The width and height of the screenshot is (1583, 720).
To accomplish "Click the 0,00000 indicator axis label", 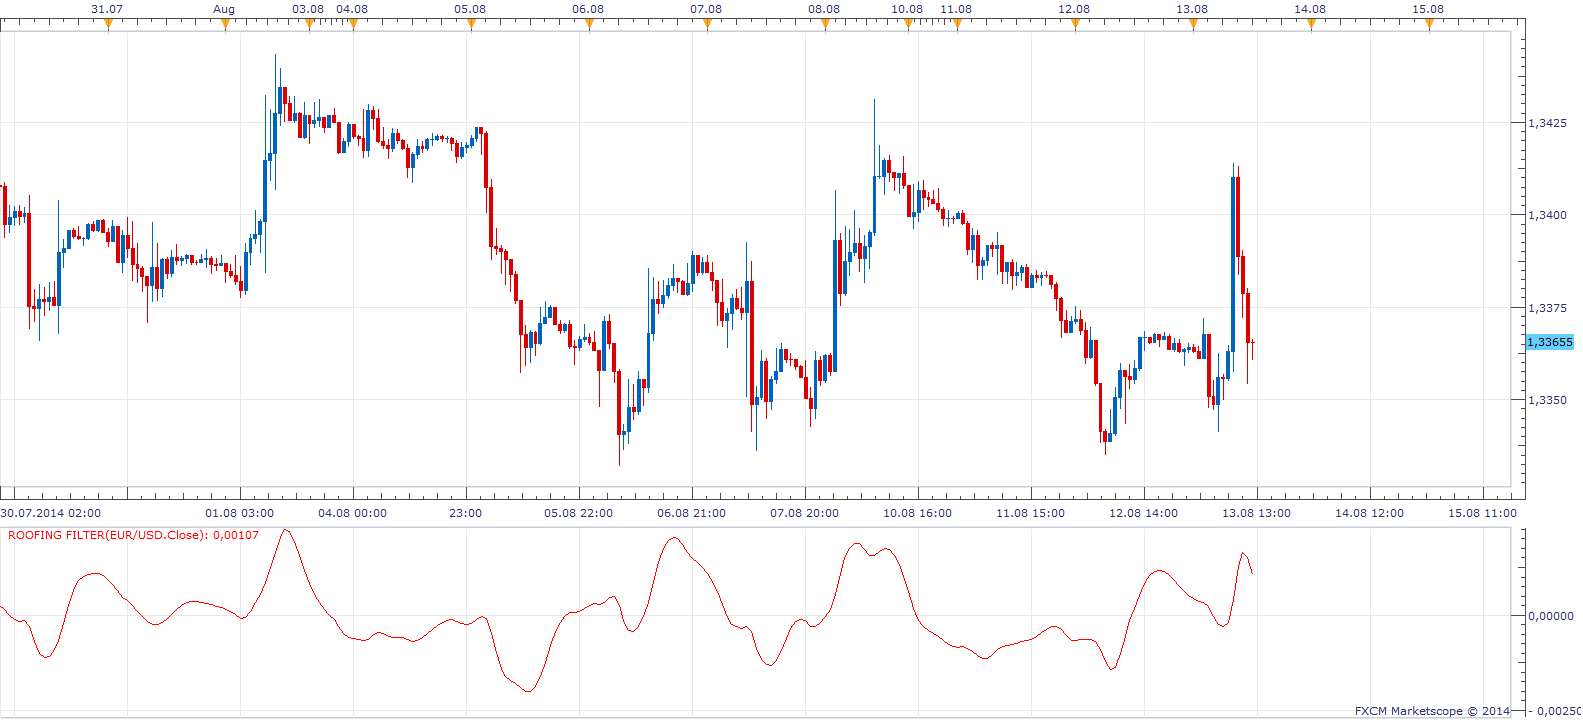I will coord(1551,616).
